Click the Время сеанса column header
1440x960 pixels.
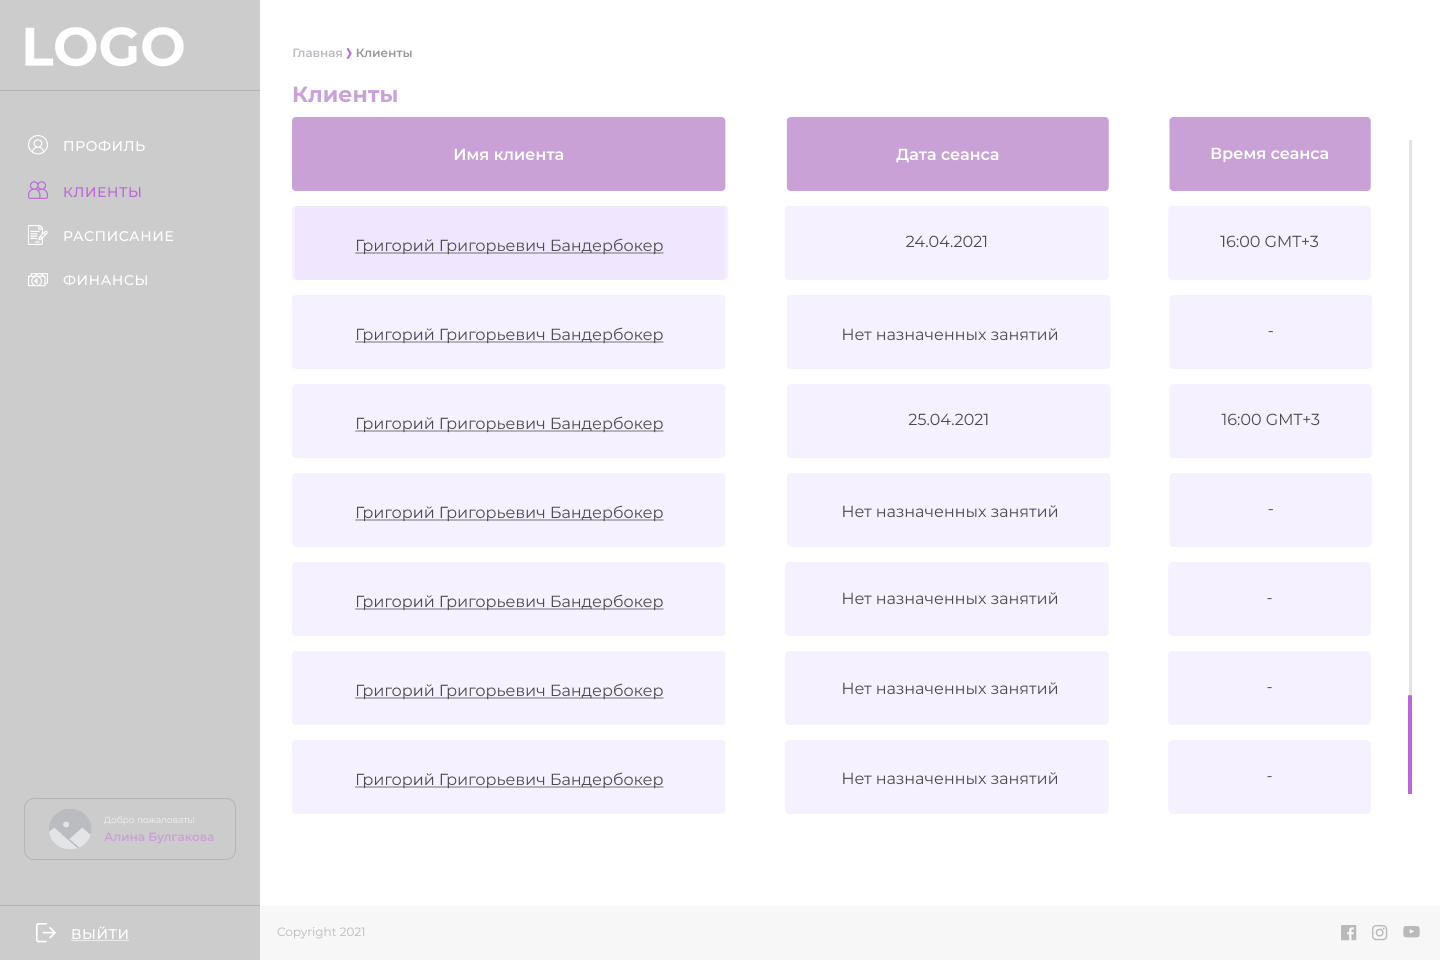(x=1269, y=153)
